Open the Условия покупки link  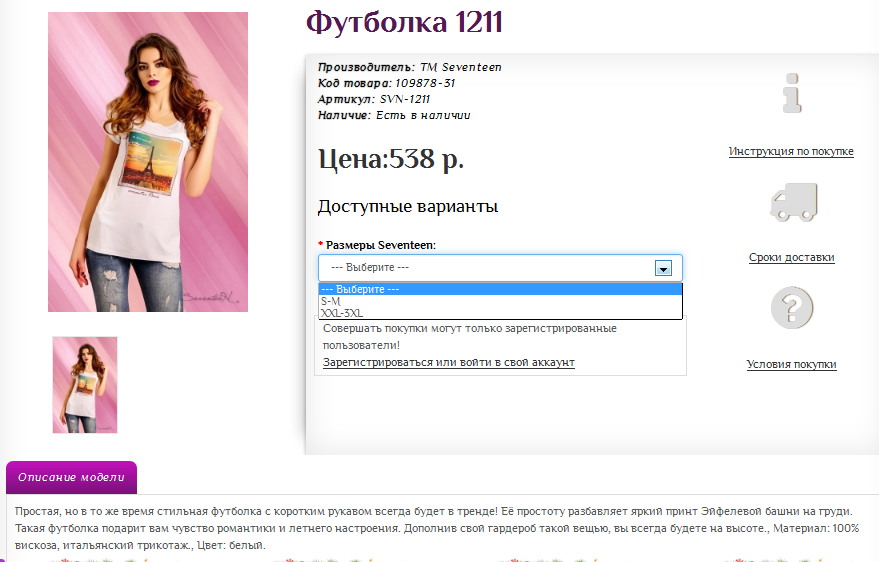[791, 364]
